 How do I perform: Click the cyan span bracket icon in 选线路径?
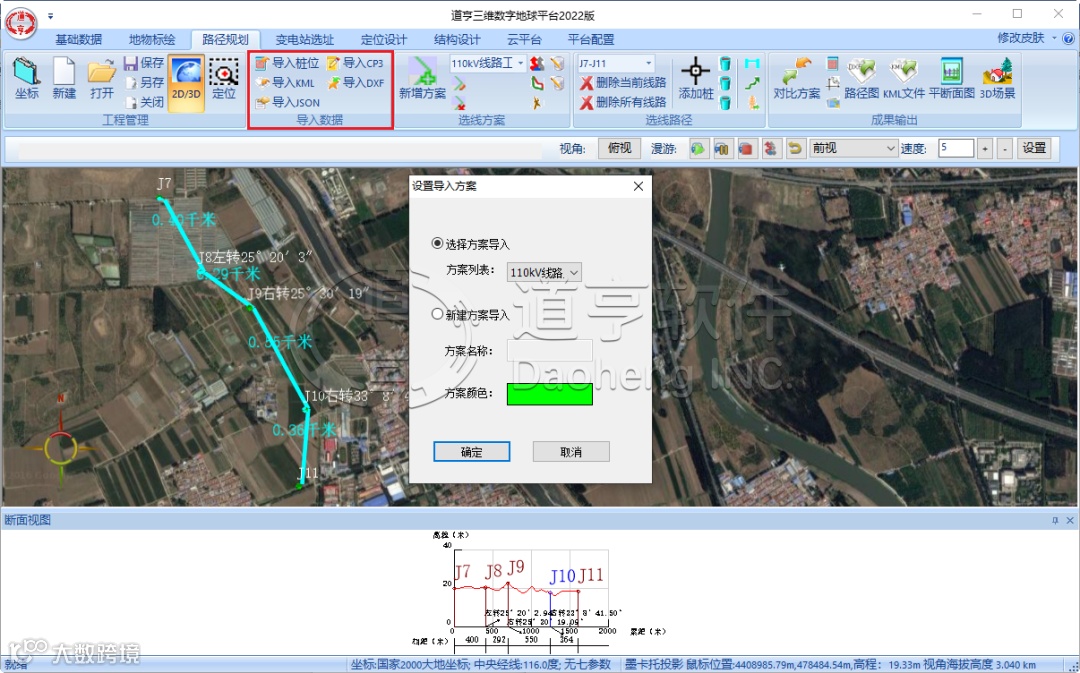click(752, 63)
